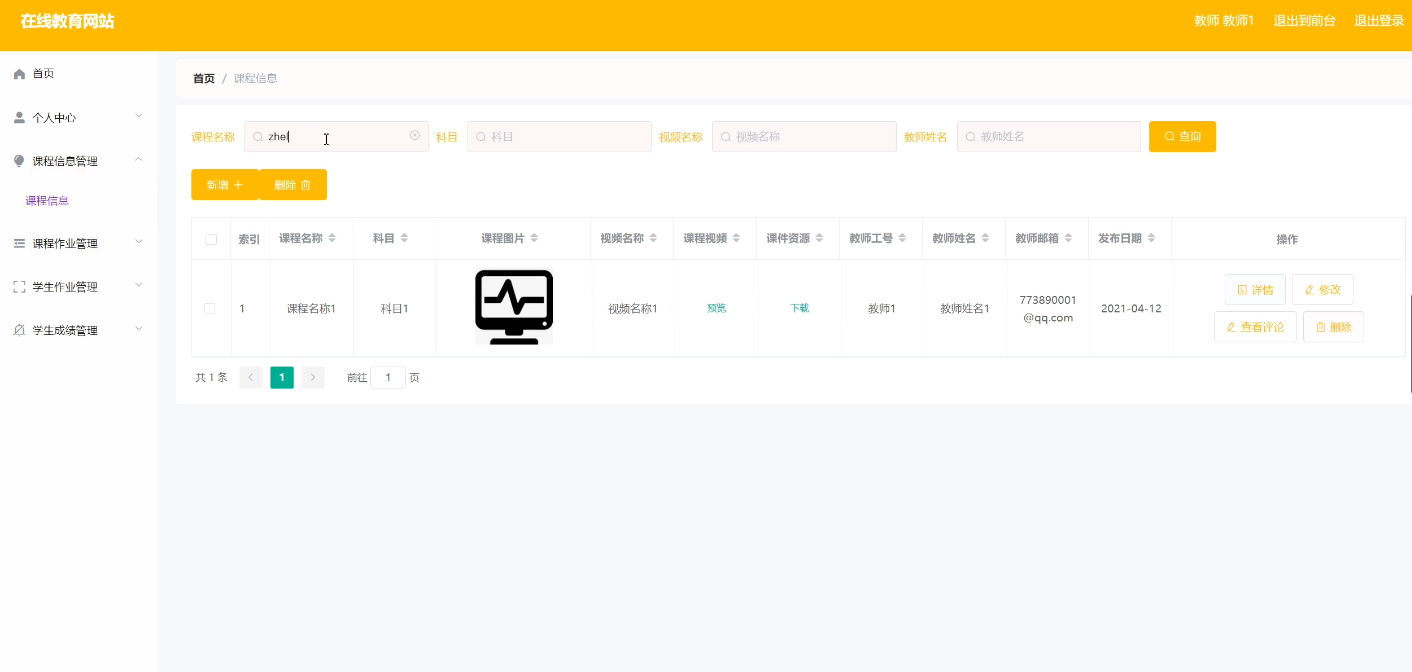Click the person icon for 个人中心
Viewport: 1412px width, 672px height.
tap(19, 117)
